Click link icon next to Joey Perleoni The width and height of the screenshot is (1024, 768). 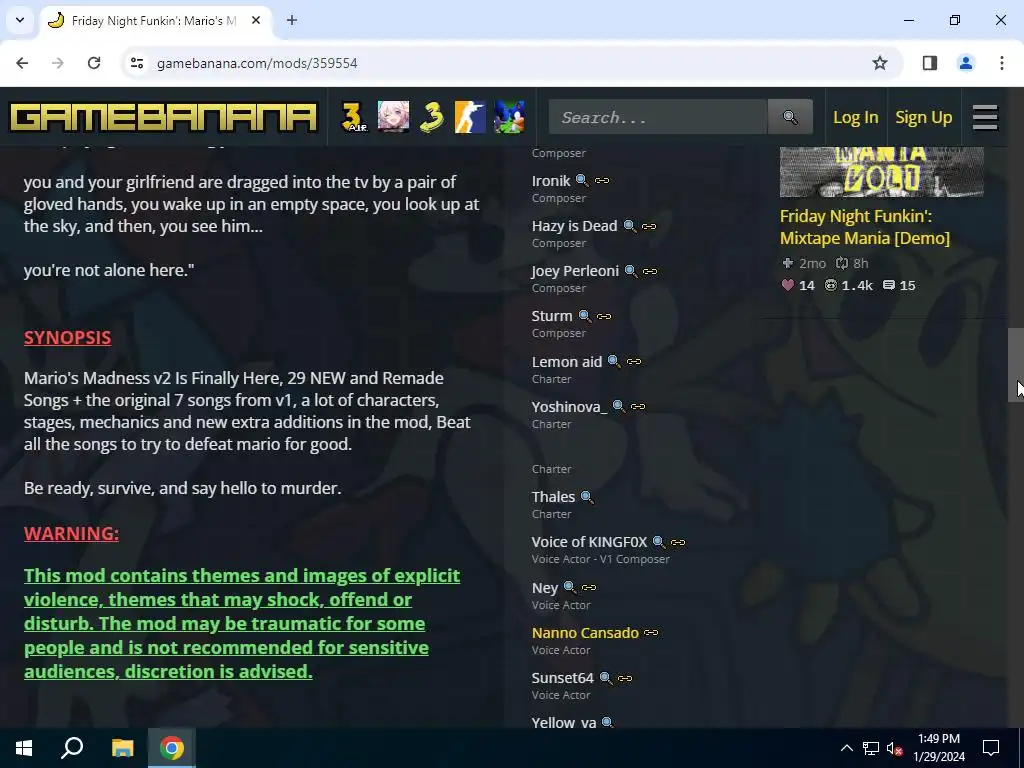[x=650, y=271]
